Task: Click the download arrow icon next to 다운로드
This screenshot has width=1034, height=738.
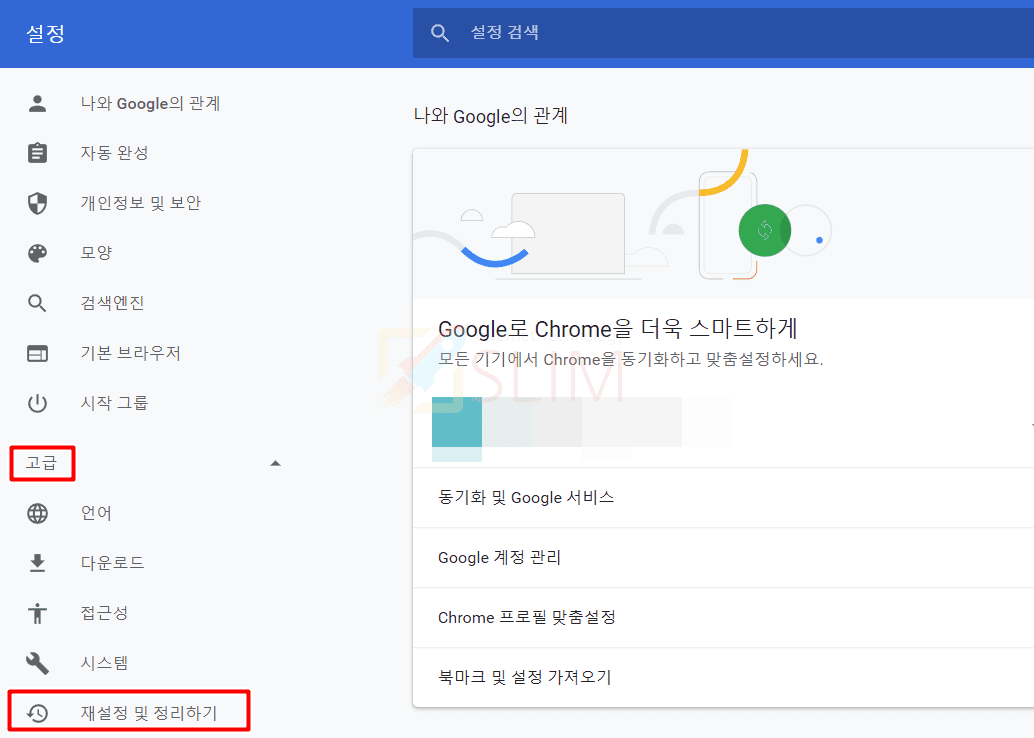Action: coord(38,563)
